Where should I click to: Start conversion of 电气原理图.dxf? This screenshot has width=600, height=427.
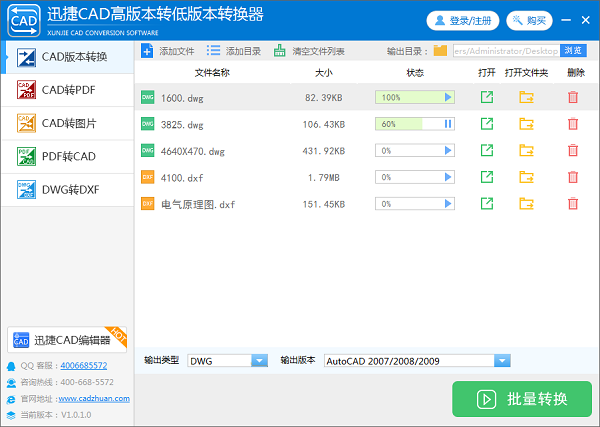[448, 204]
